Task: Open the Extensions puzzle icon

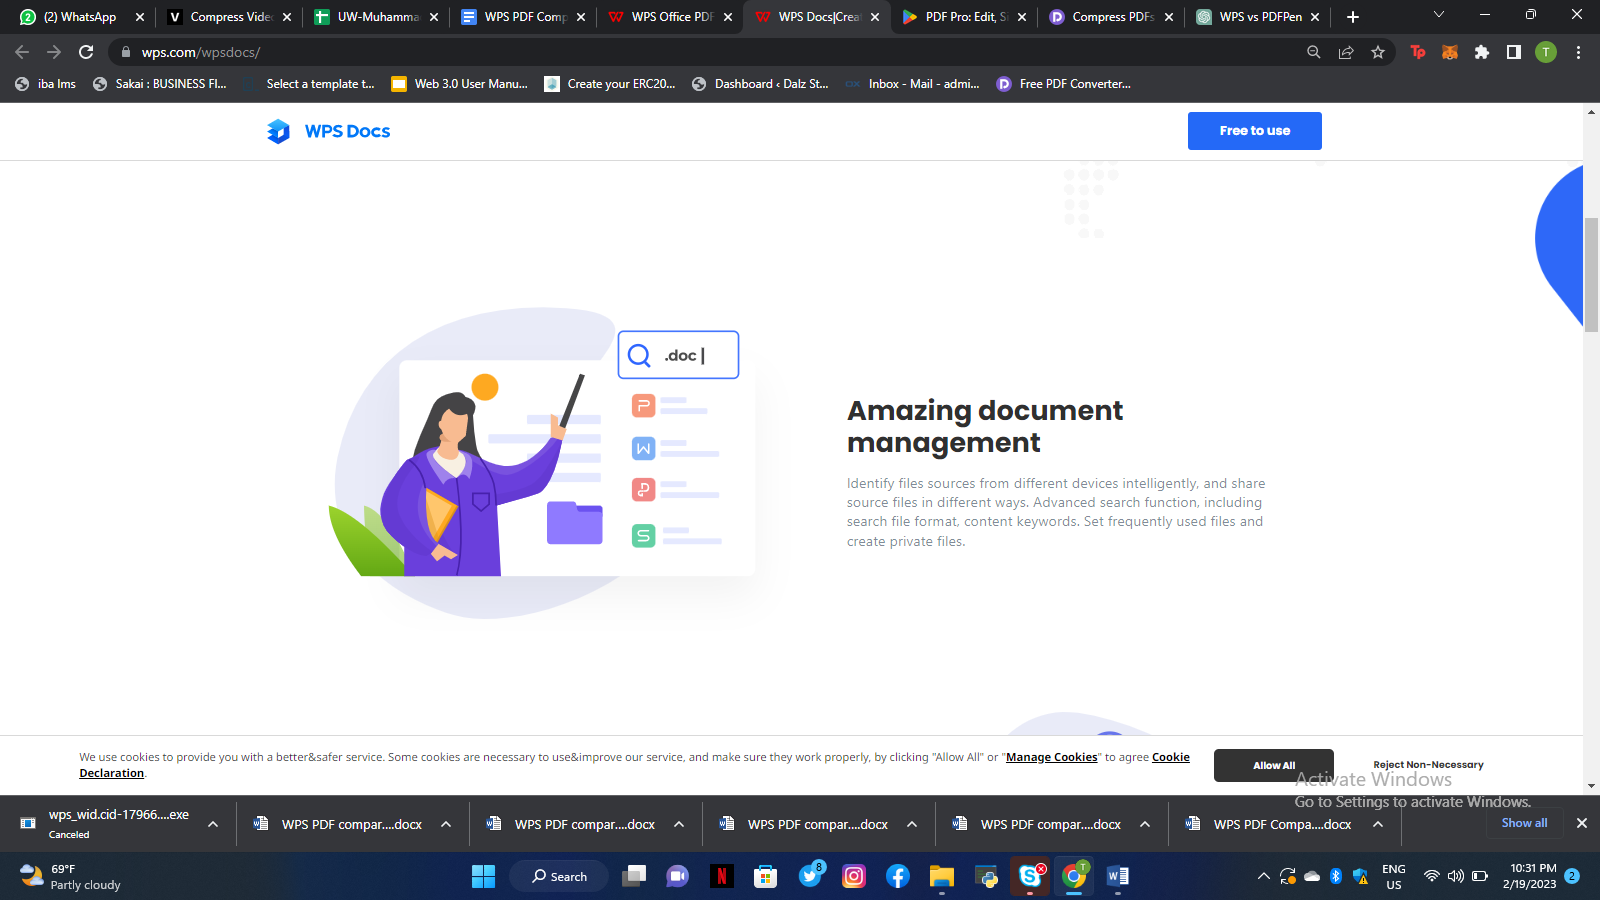Action: (x=1482, y=52)
